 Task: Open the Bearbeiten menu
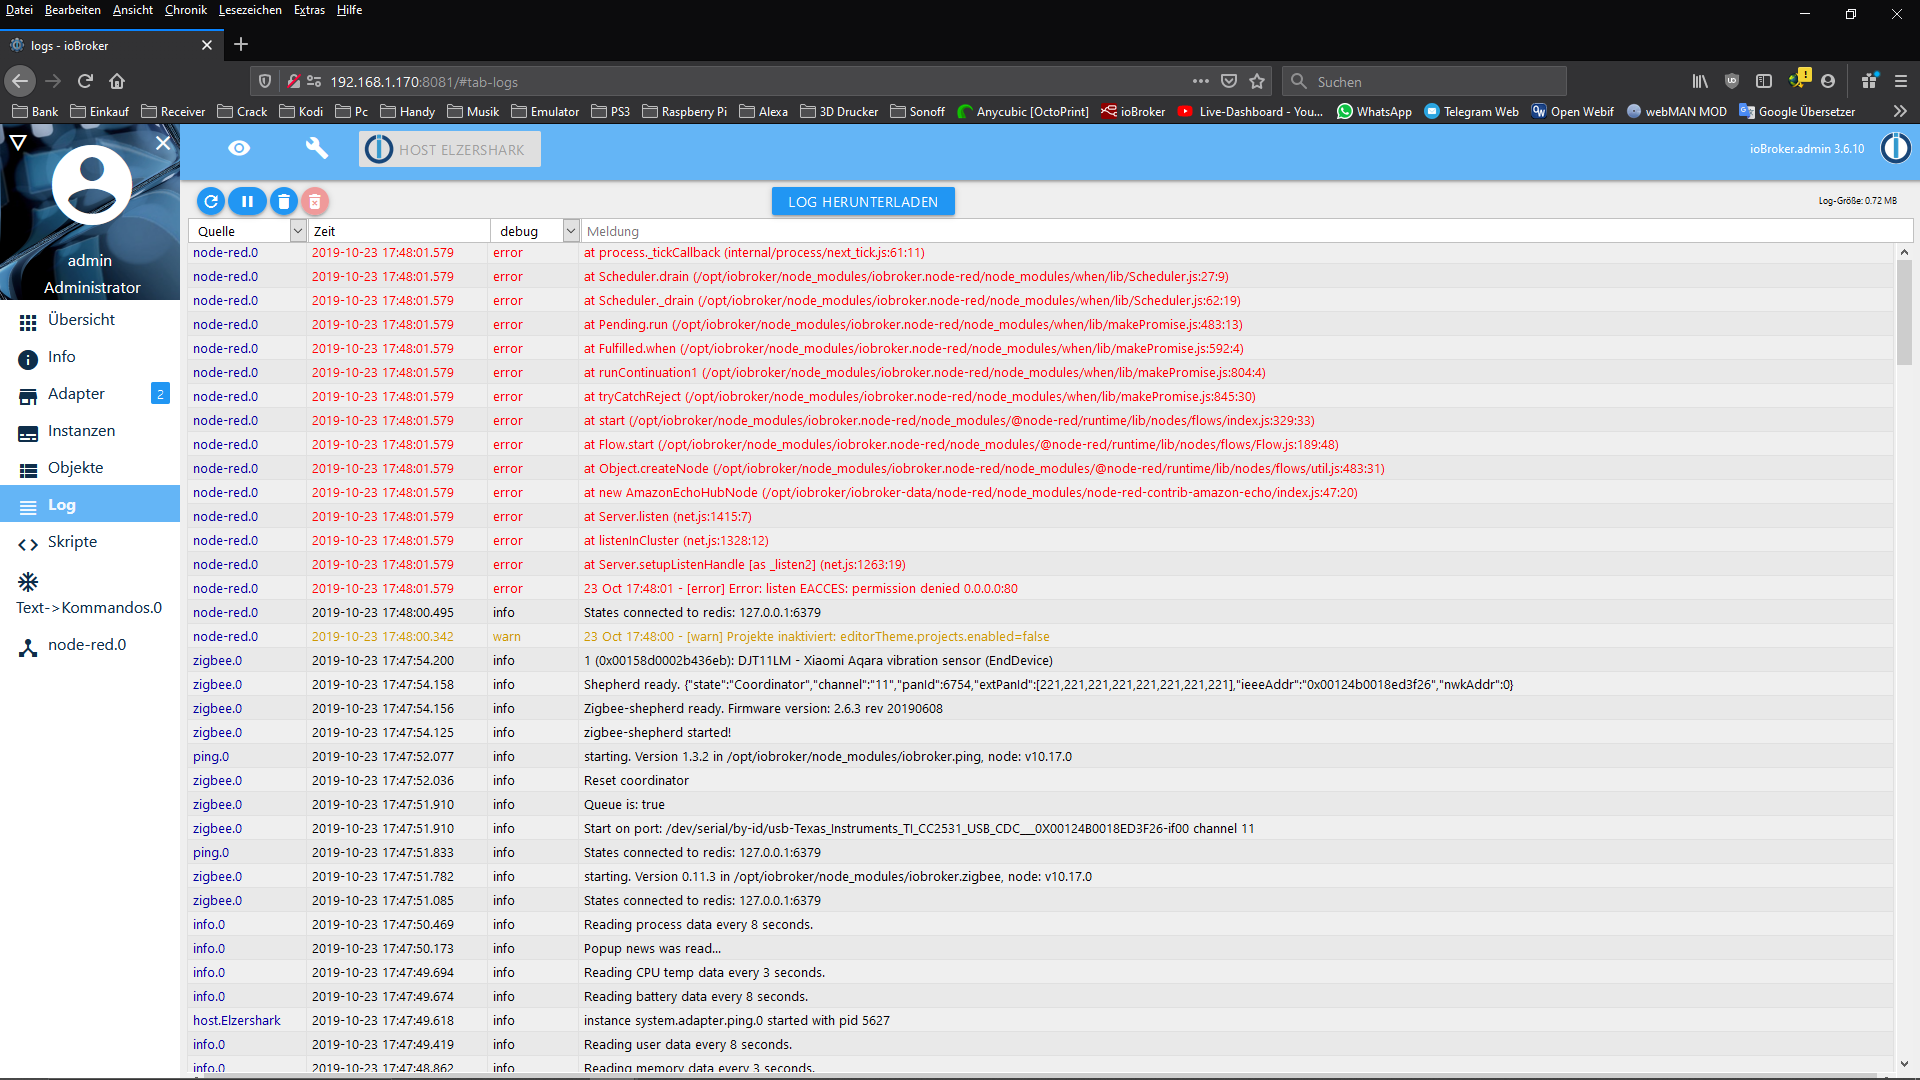point(73,10)
